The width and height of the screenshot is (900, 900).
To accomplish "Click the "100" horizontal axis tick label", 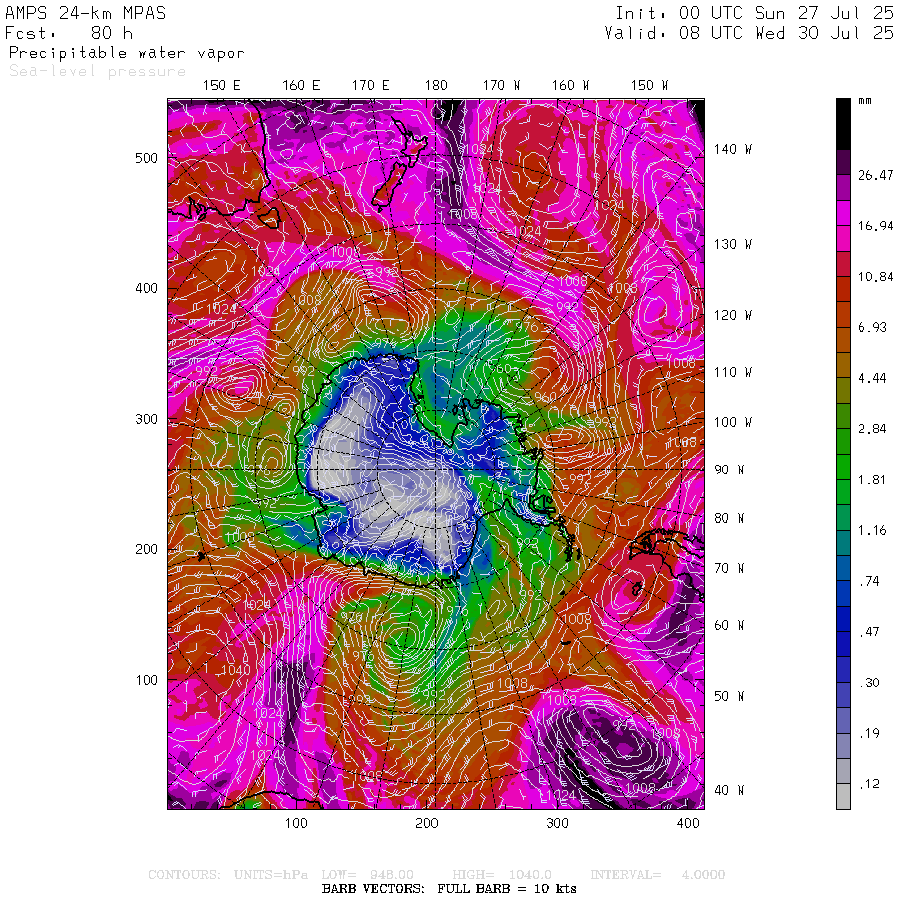I will pos(296,823).
